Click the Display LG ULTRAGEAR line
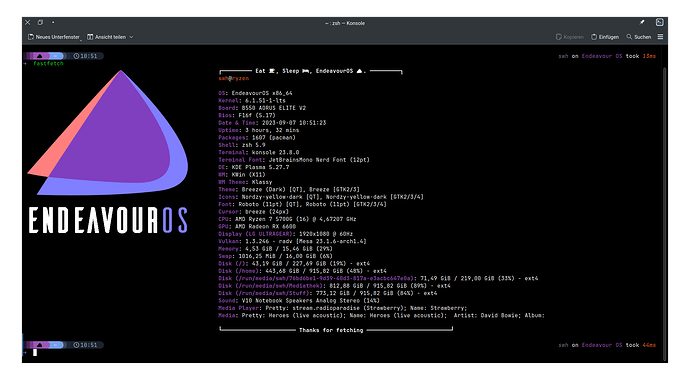690x389 pixels. point(286,234)
